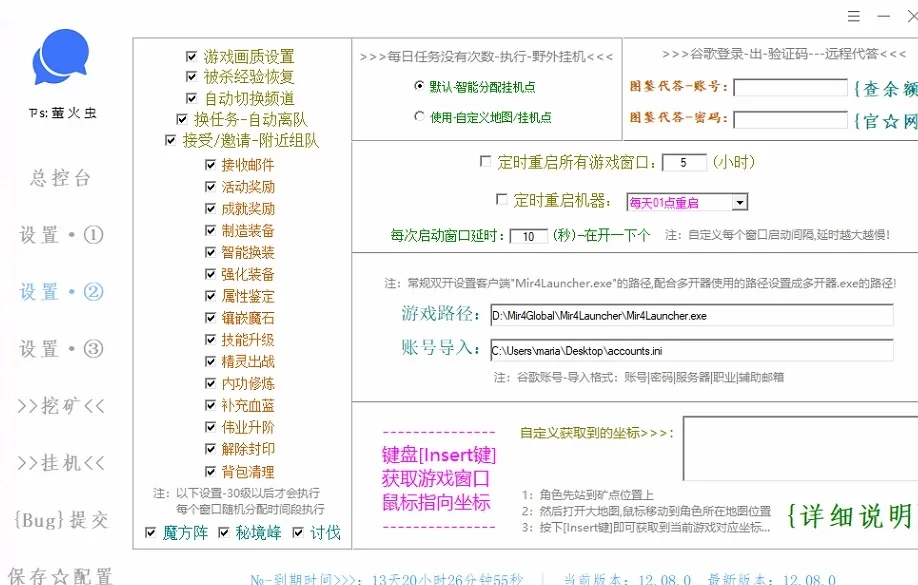This screenshot has height=585, width=918.
Task: Click the restart hours field showing 5
Action: coord(684,163)
